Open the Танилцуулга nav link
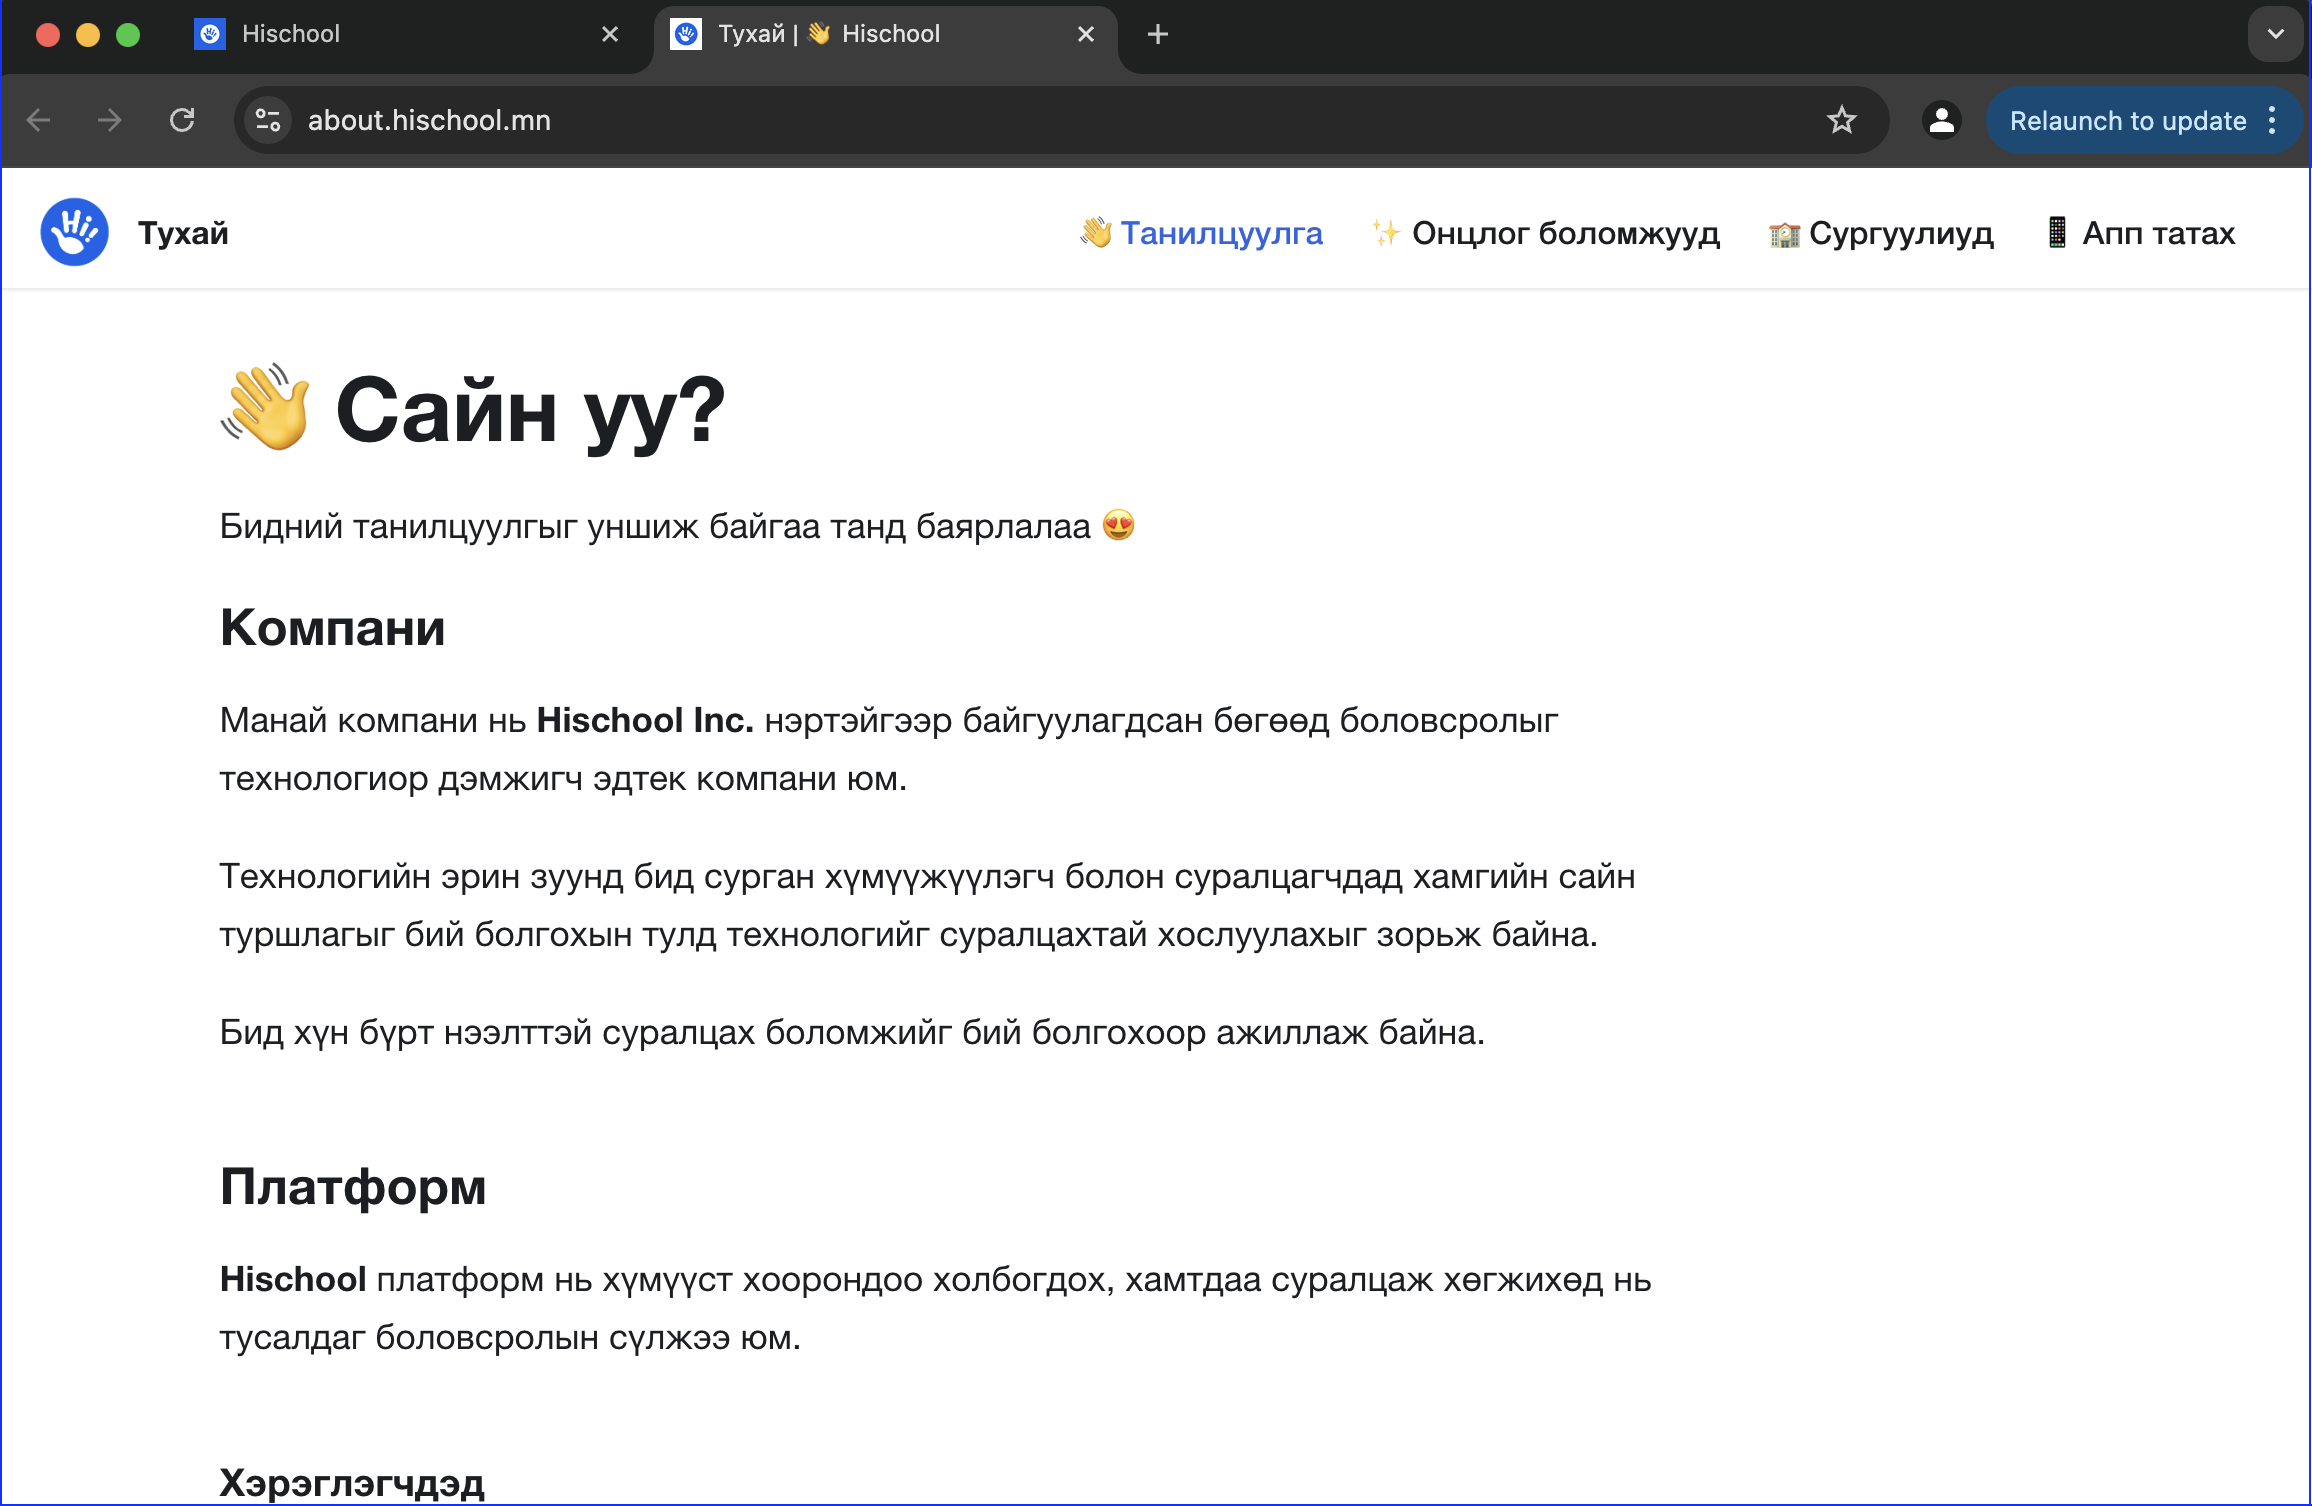Screen dimensions: 2312x1506 [x=1220, y=233]
